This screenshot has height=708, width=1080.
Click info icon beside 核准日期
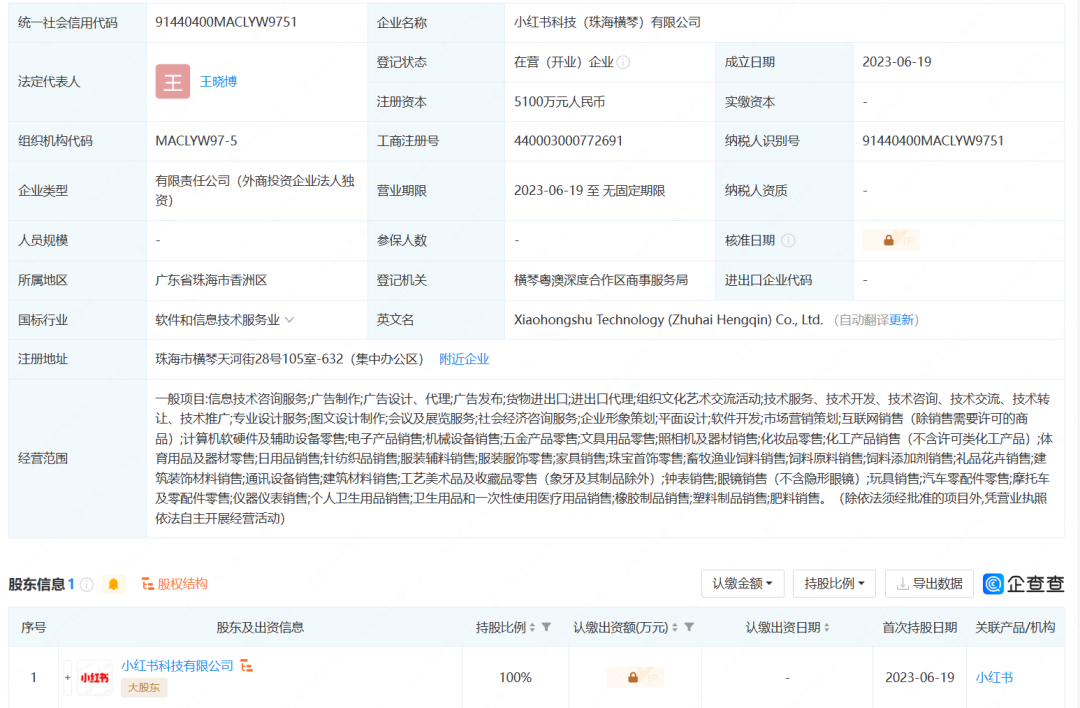789,240
